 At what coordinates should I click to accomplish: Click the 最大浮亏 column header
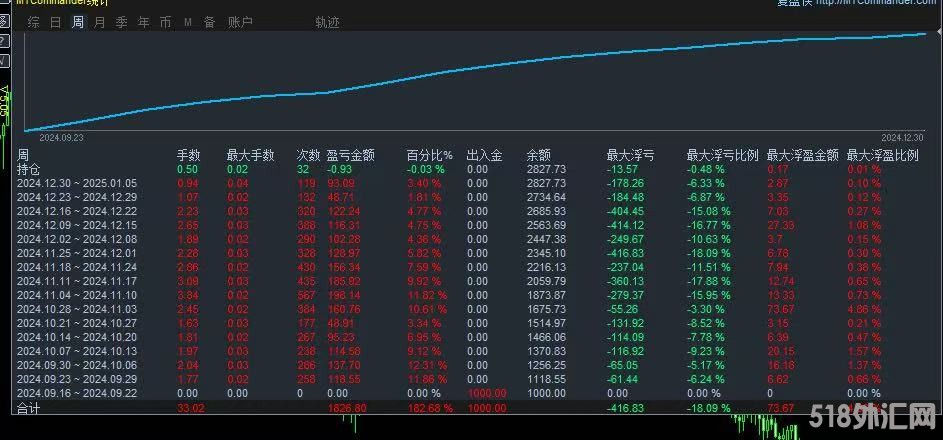coord(631,156)
